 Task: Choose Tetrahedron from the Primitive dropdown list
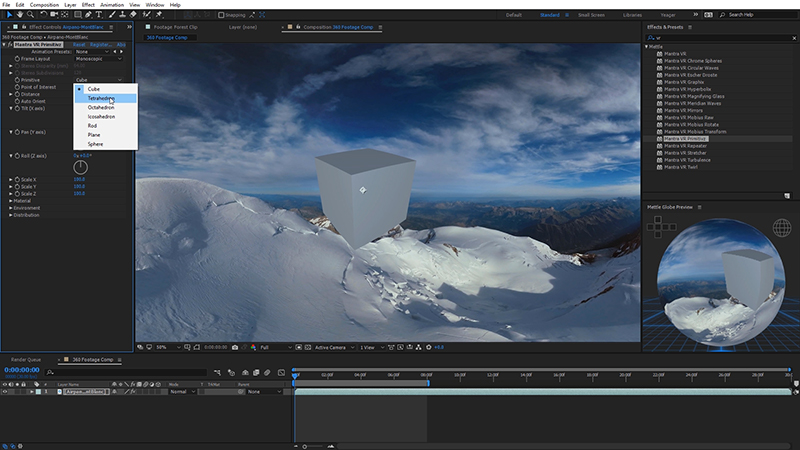point(100,98)
